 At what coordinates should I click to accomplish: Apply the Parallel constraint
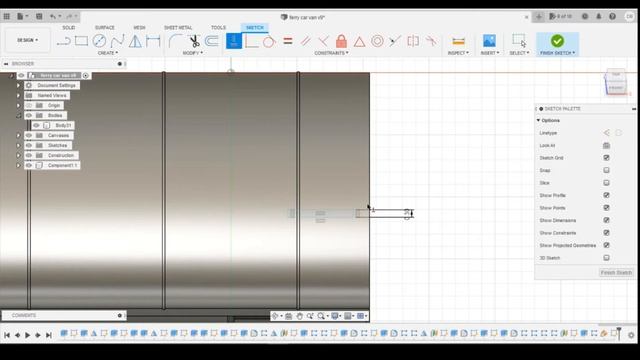[306, 41]
